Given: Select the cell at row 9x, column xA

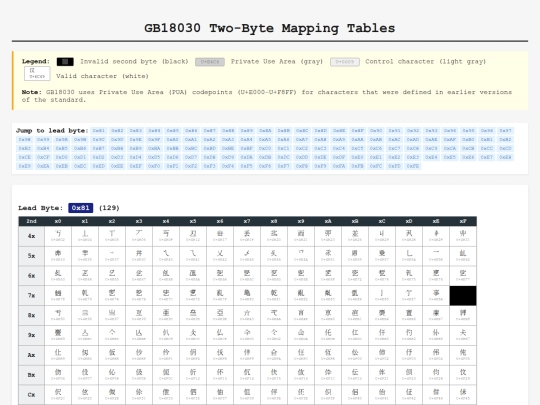Looking at the screenshot, I should pyautogui.click(x=328, y=335).
